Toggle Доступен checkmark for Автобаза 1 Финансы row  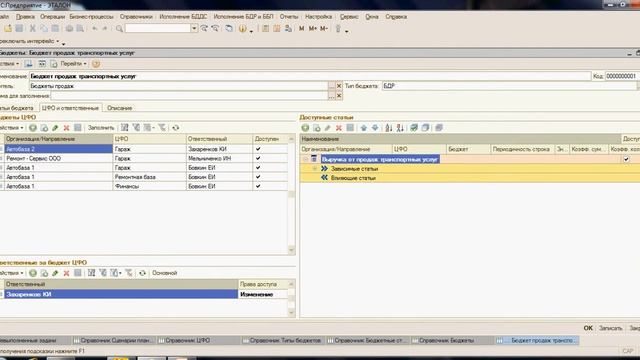258,186
